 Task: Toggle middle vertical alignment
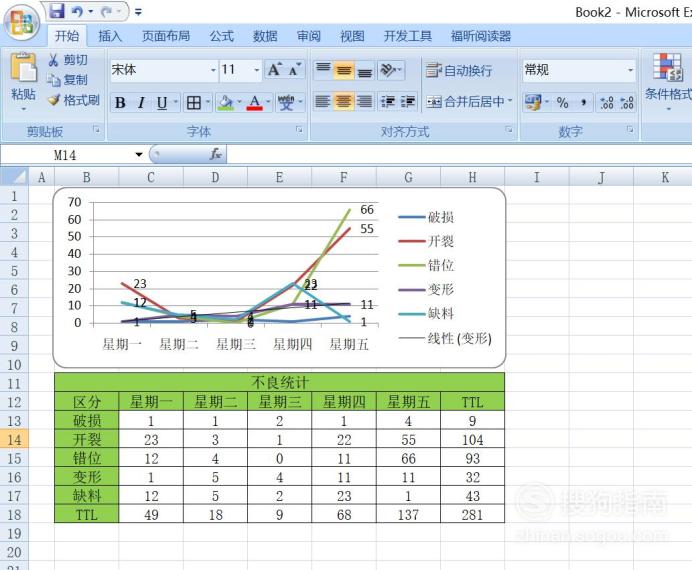coord(344,70)
